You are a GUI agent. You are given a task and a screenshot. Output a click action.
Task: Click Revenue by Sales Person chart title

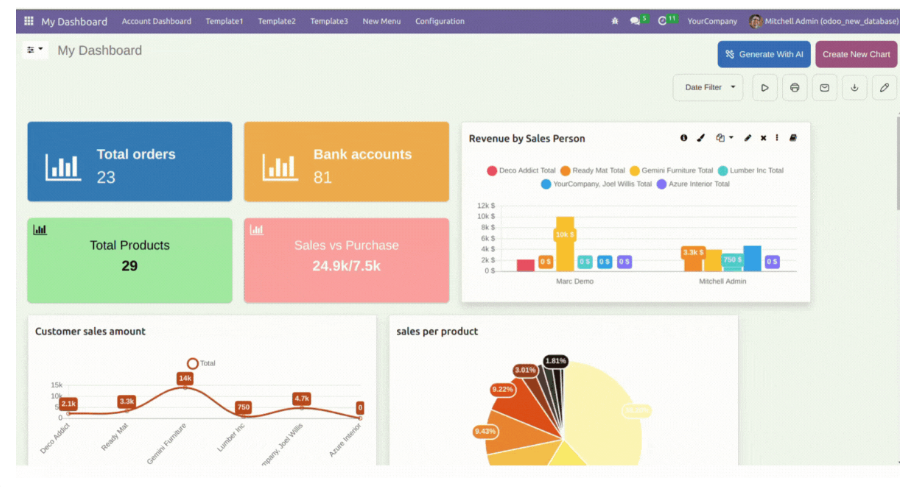tap(527, 139)
